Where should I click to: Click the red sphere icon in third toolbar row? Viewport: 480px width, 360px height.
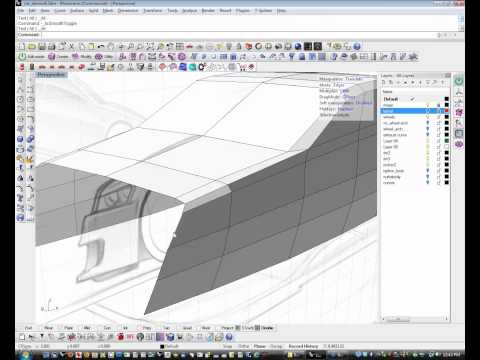(x=162, y=67)
